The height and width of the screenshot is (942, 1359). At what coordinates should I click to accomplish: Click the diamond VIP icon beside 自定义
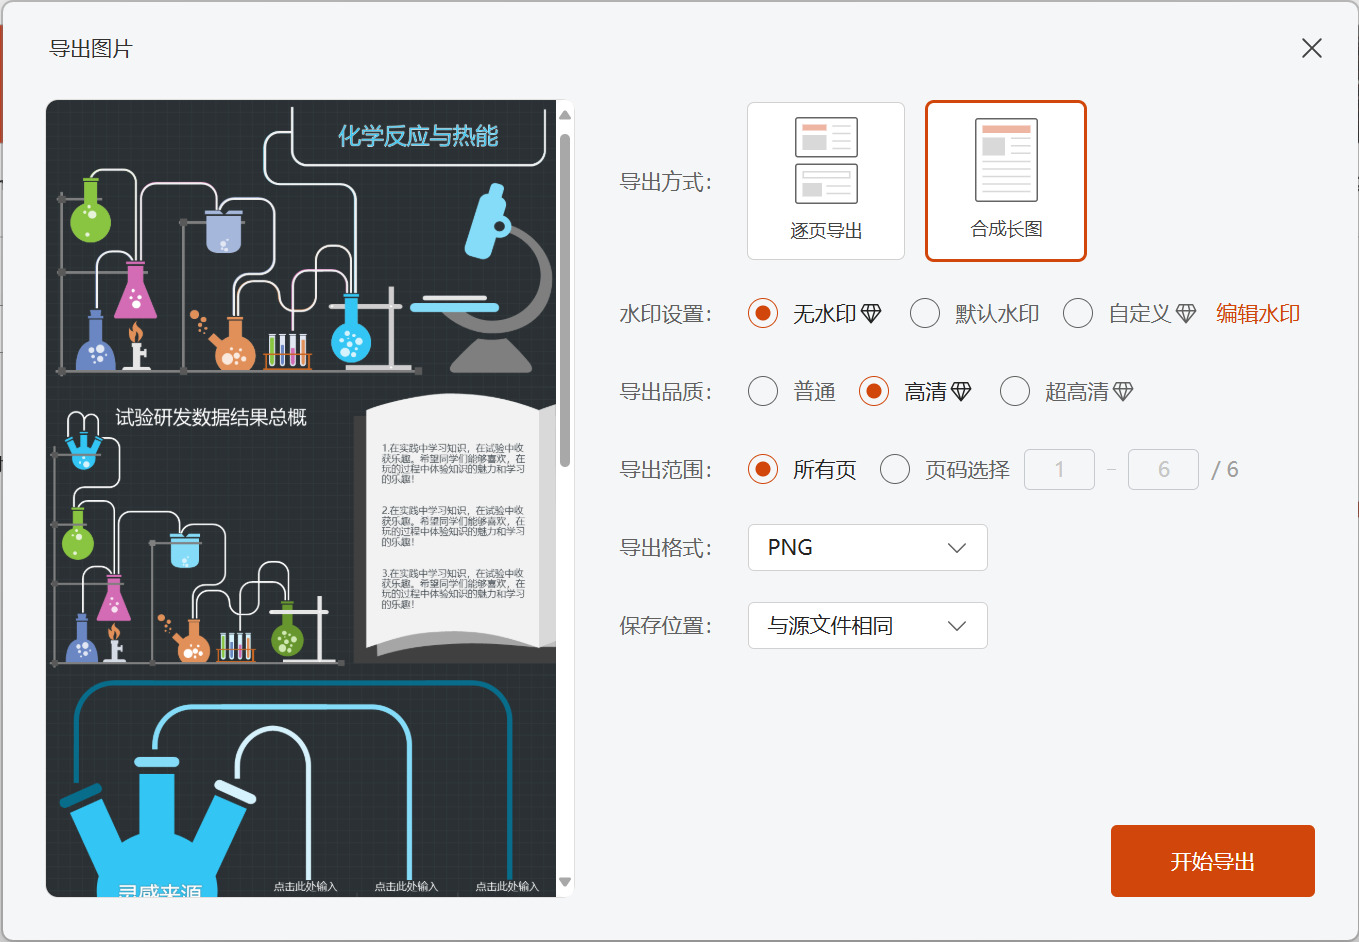point(1185,312)
